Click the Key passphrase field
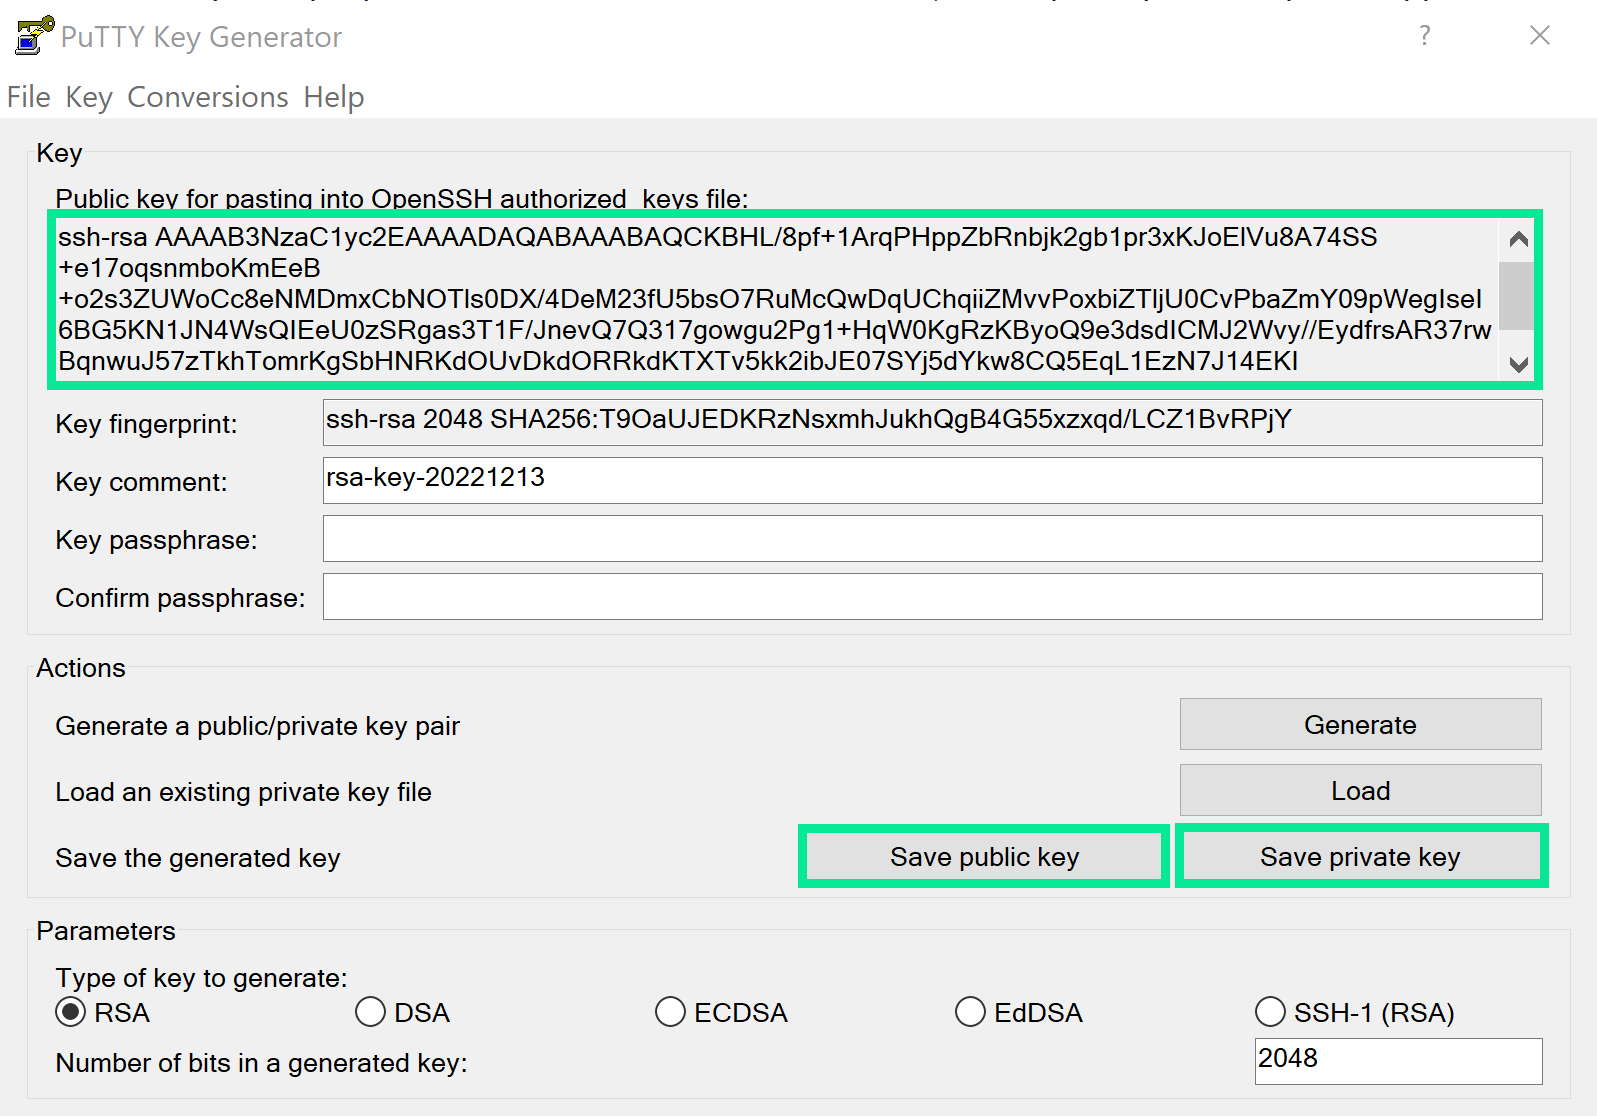 [x=932, y=538]
